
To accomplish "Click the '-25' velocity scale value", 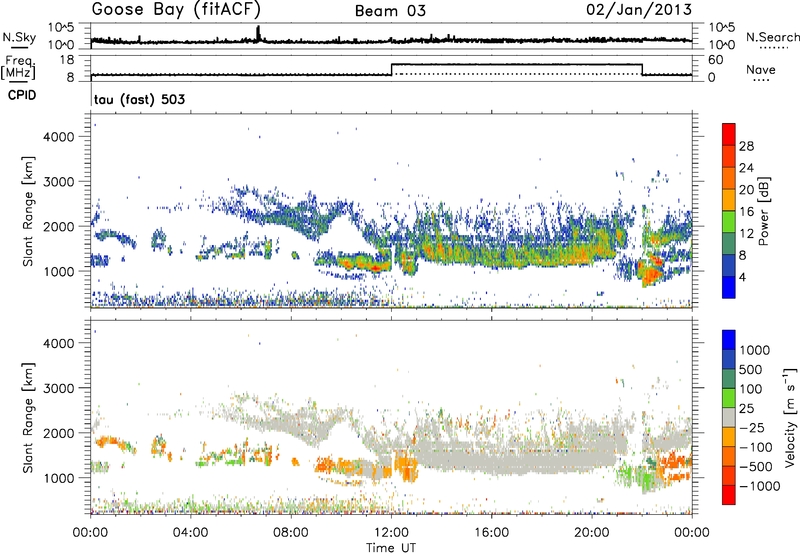I will [x=754, y=427].
